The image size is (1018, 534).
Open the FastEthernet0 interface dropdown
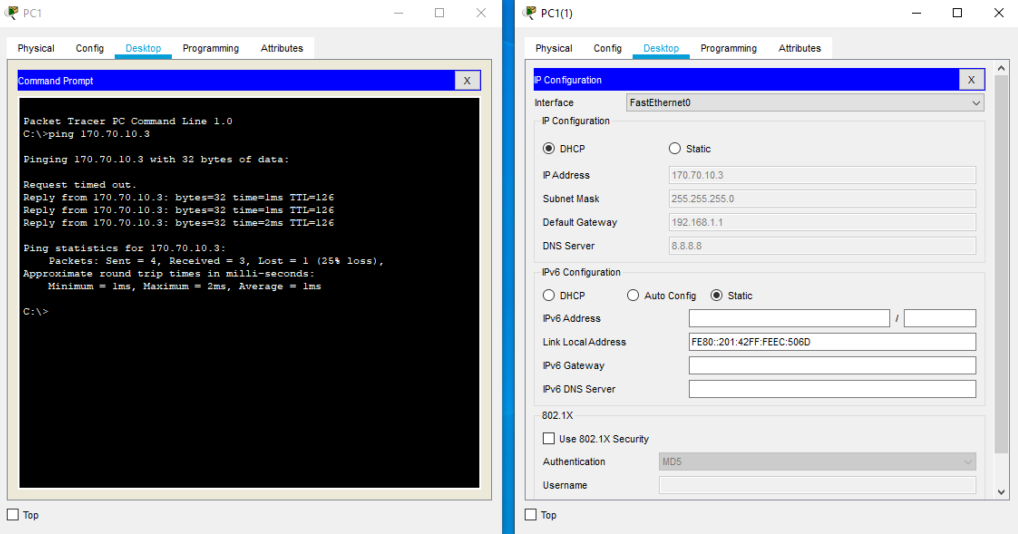tap(804, 103)
